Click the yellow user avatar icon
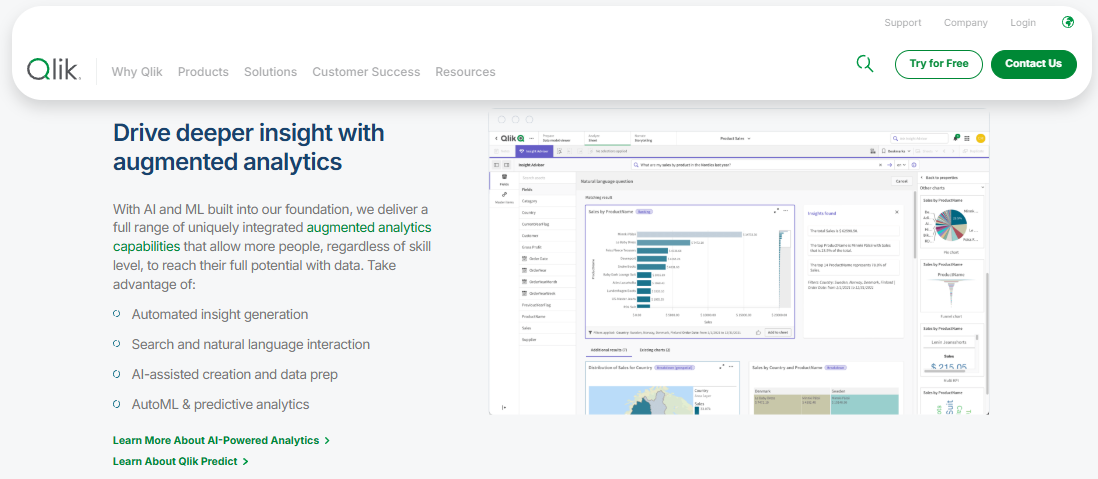Image resolution: width=1098 pixels, height=479 pixels. tap(980, 139)
